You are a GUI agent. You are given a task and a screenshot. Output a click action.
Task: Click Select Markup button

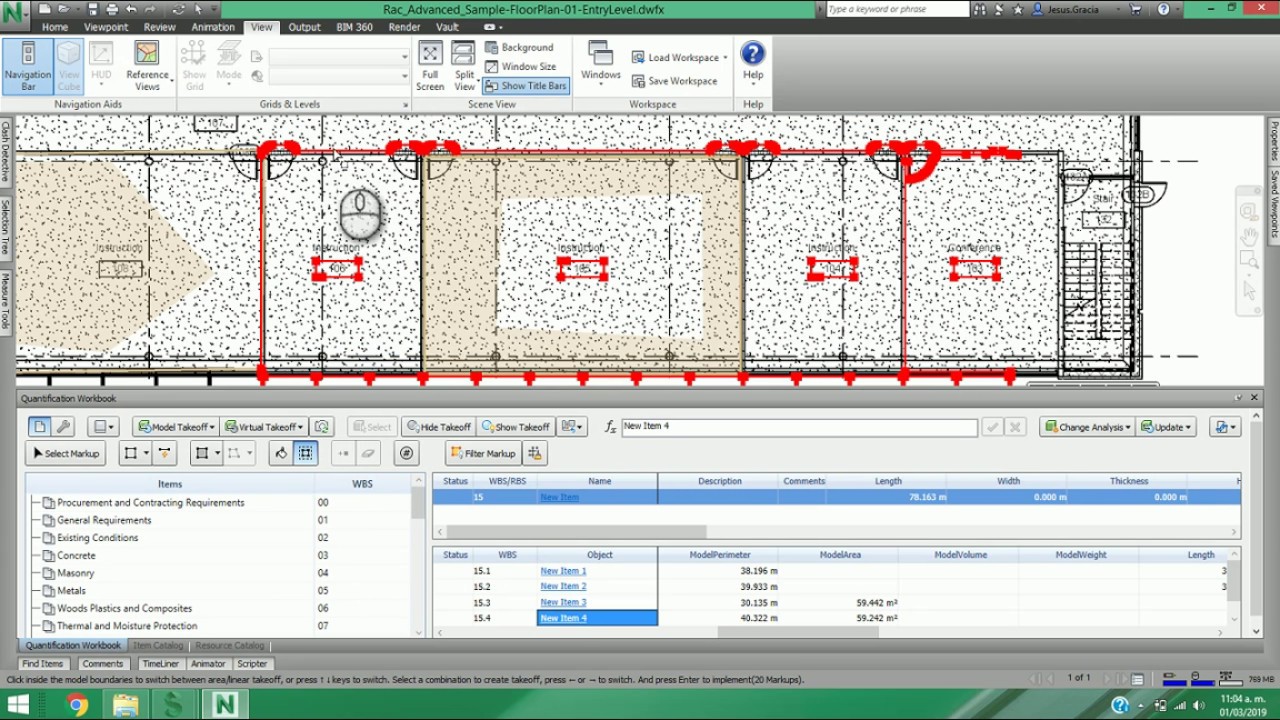pos(65,453)
